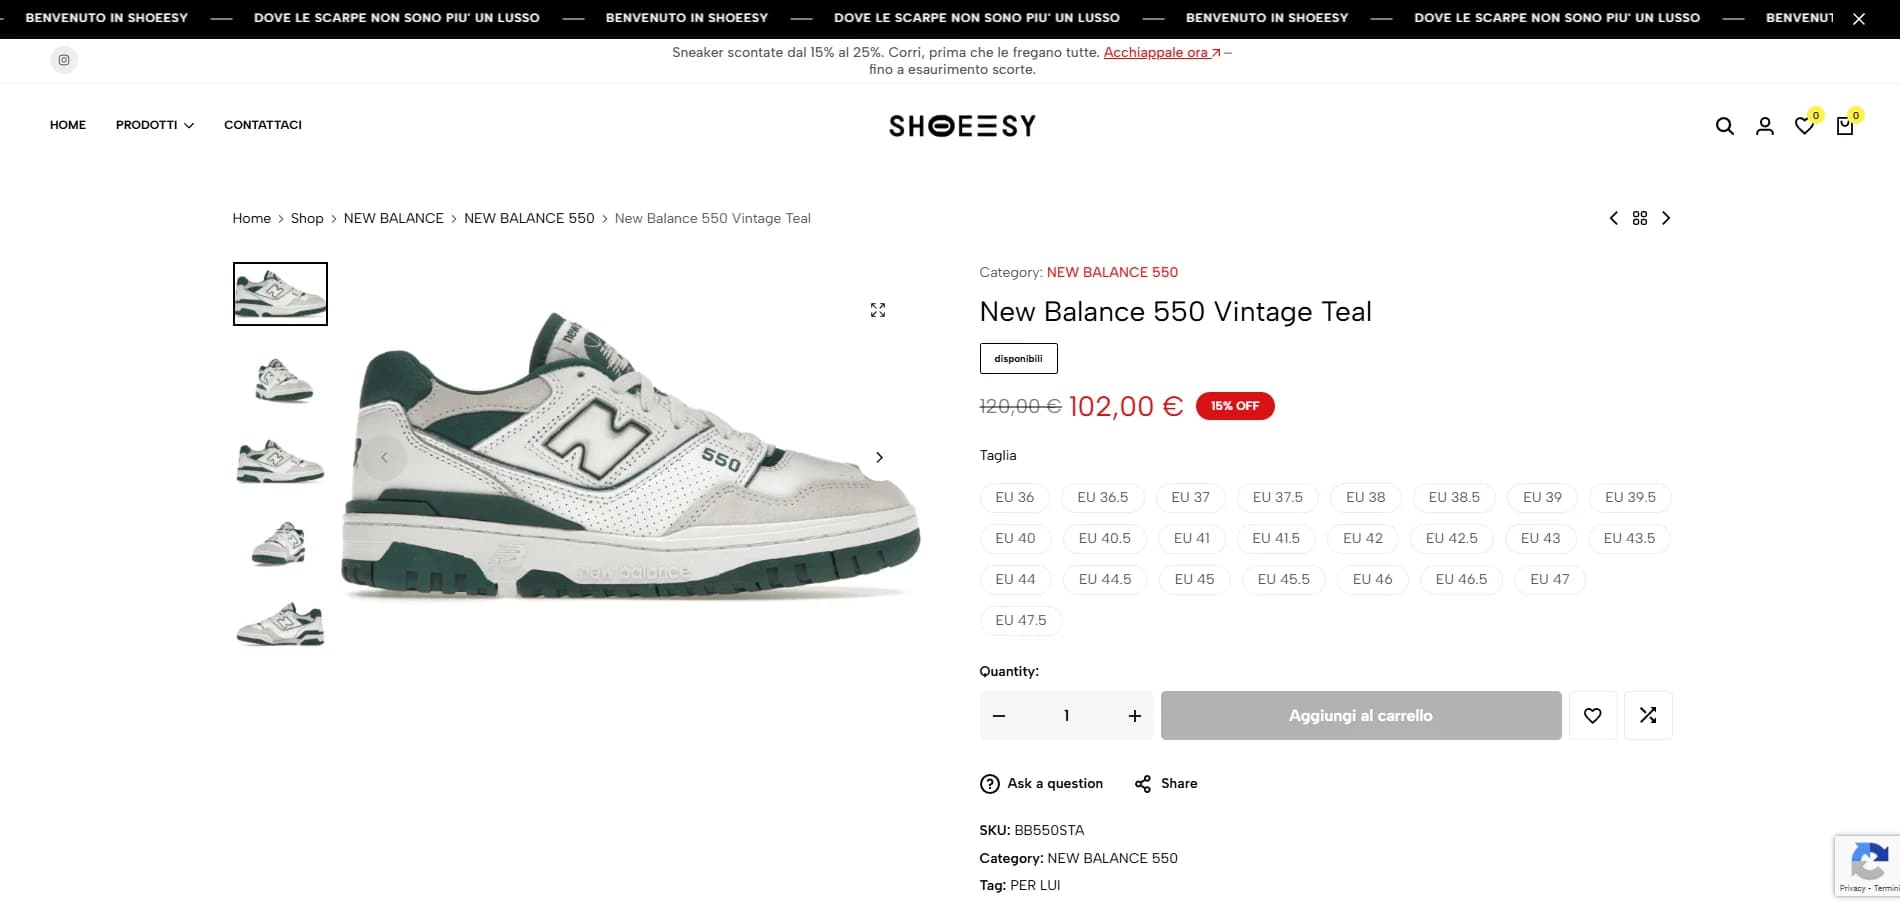Viewport: 1900px width, 907px height.
Task: Select size EU 36.5
Action: (1103, 497)
